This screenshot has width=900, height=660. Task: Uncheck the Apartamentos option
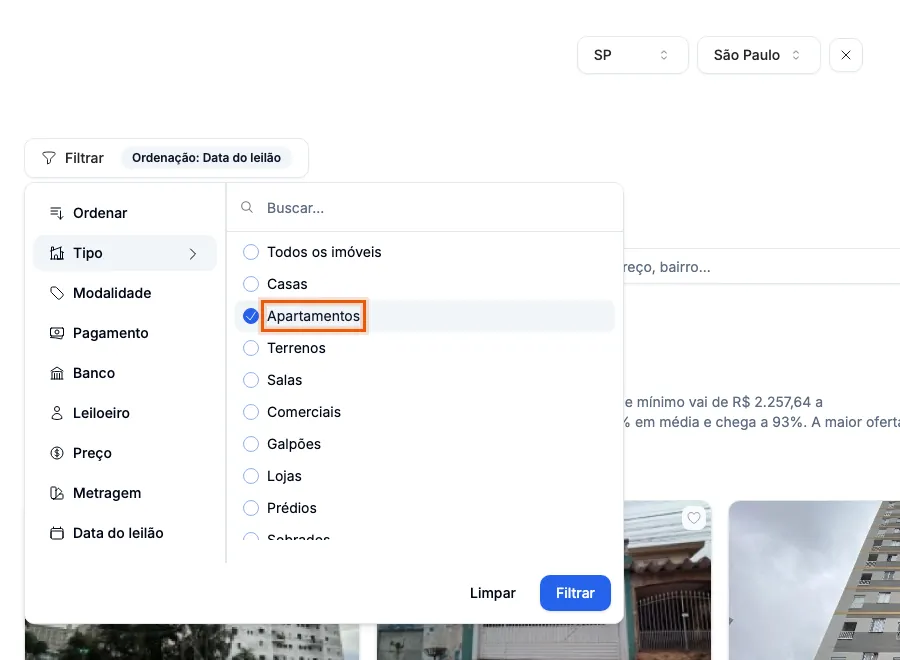click(251, 316)
